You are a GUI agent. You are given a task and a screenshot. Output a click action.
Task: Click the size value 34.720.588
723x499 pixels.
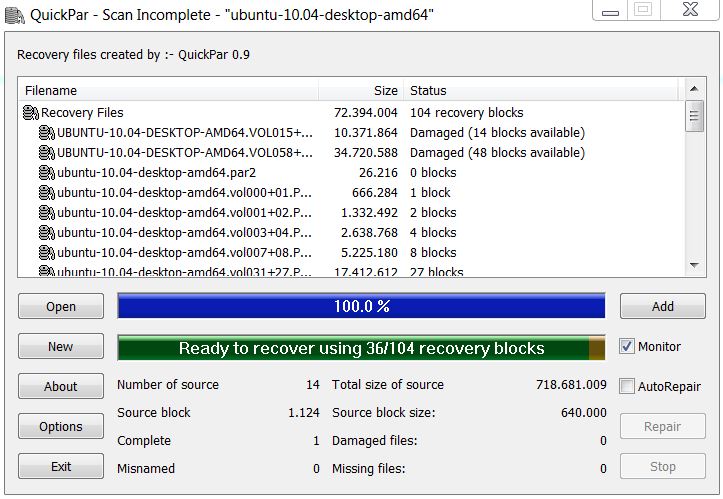point(366,152)
